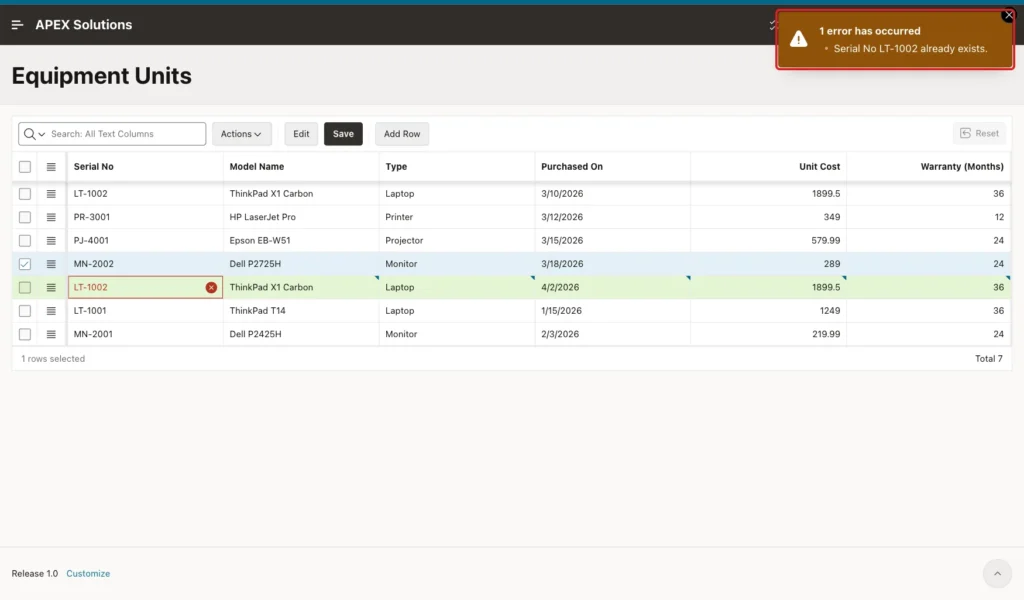Open the main navigation hamburger menu
Screen dimensions: 1024x600
click(18, 25)
